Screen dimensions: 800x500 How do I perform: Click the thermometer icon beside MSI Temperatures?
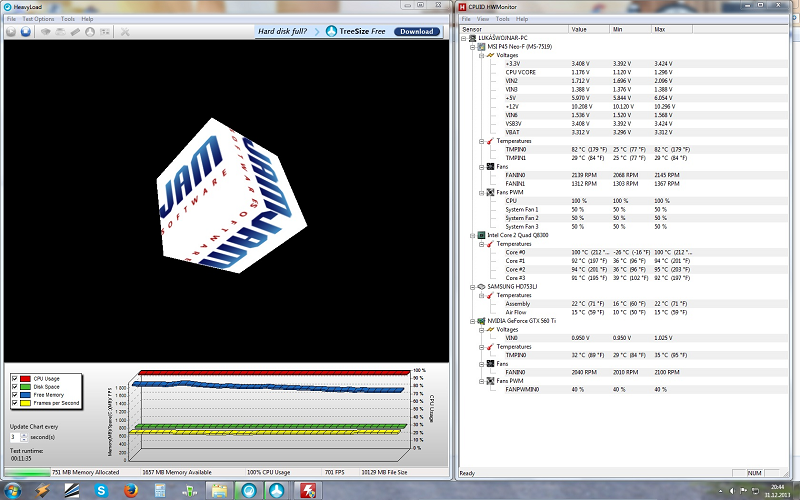coord(490,141)
